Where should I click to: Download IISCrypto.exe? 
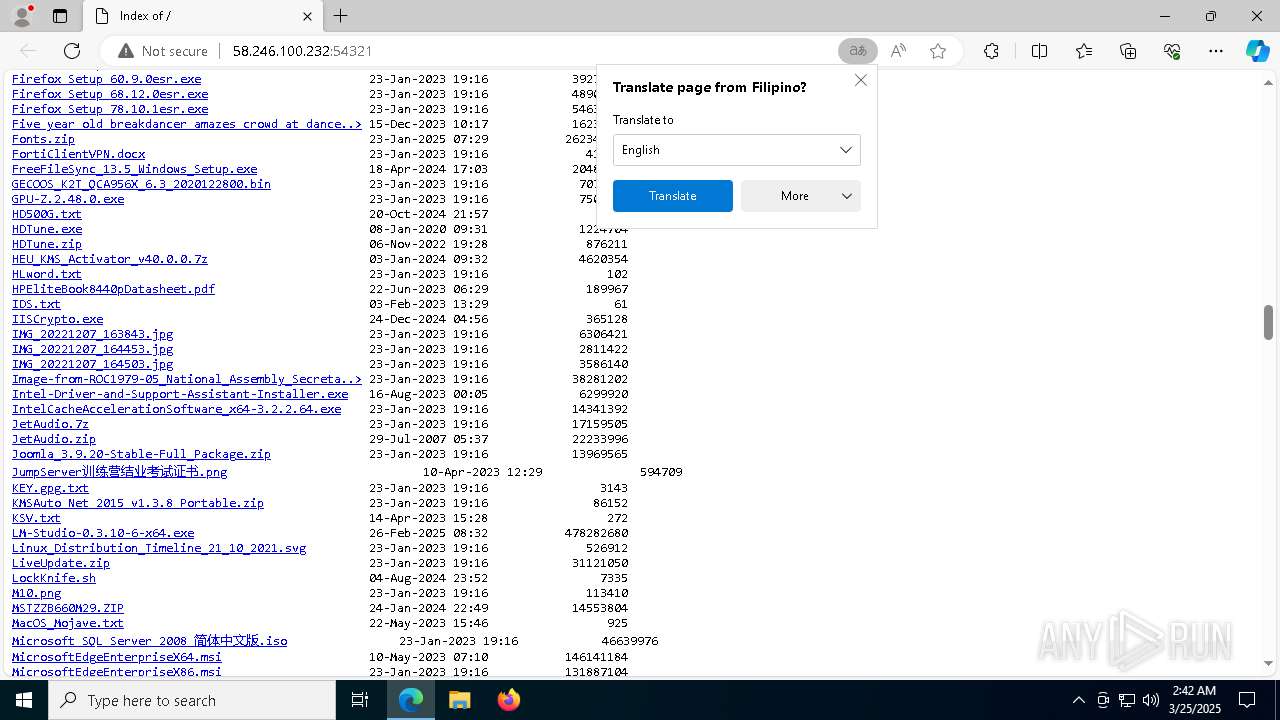[57, 319]
